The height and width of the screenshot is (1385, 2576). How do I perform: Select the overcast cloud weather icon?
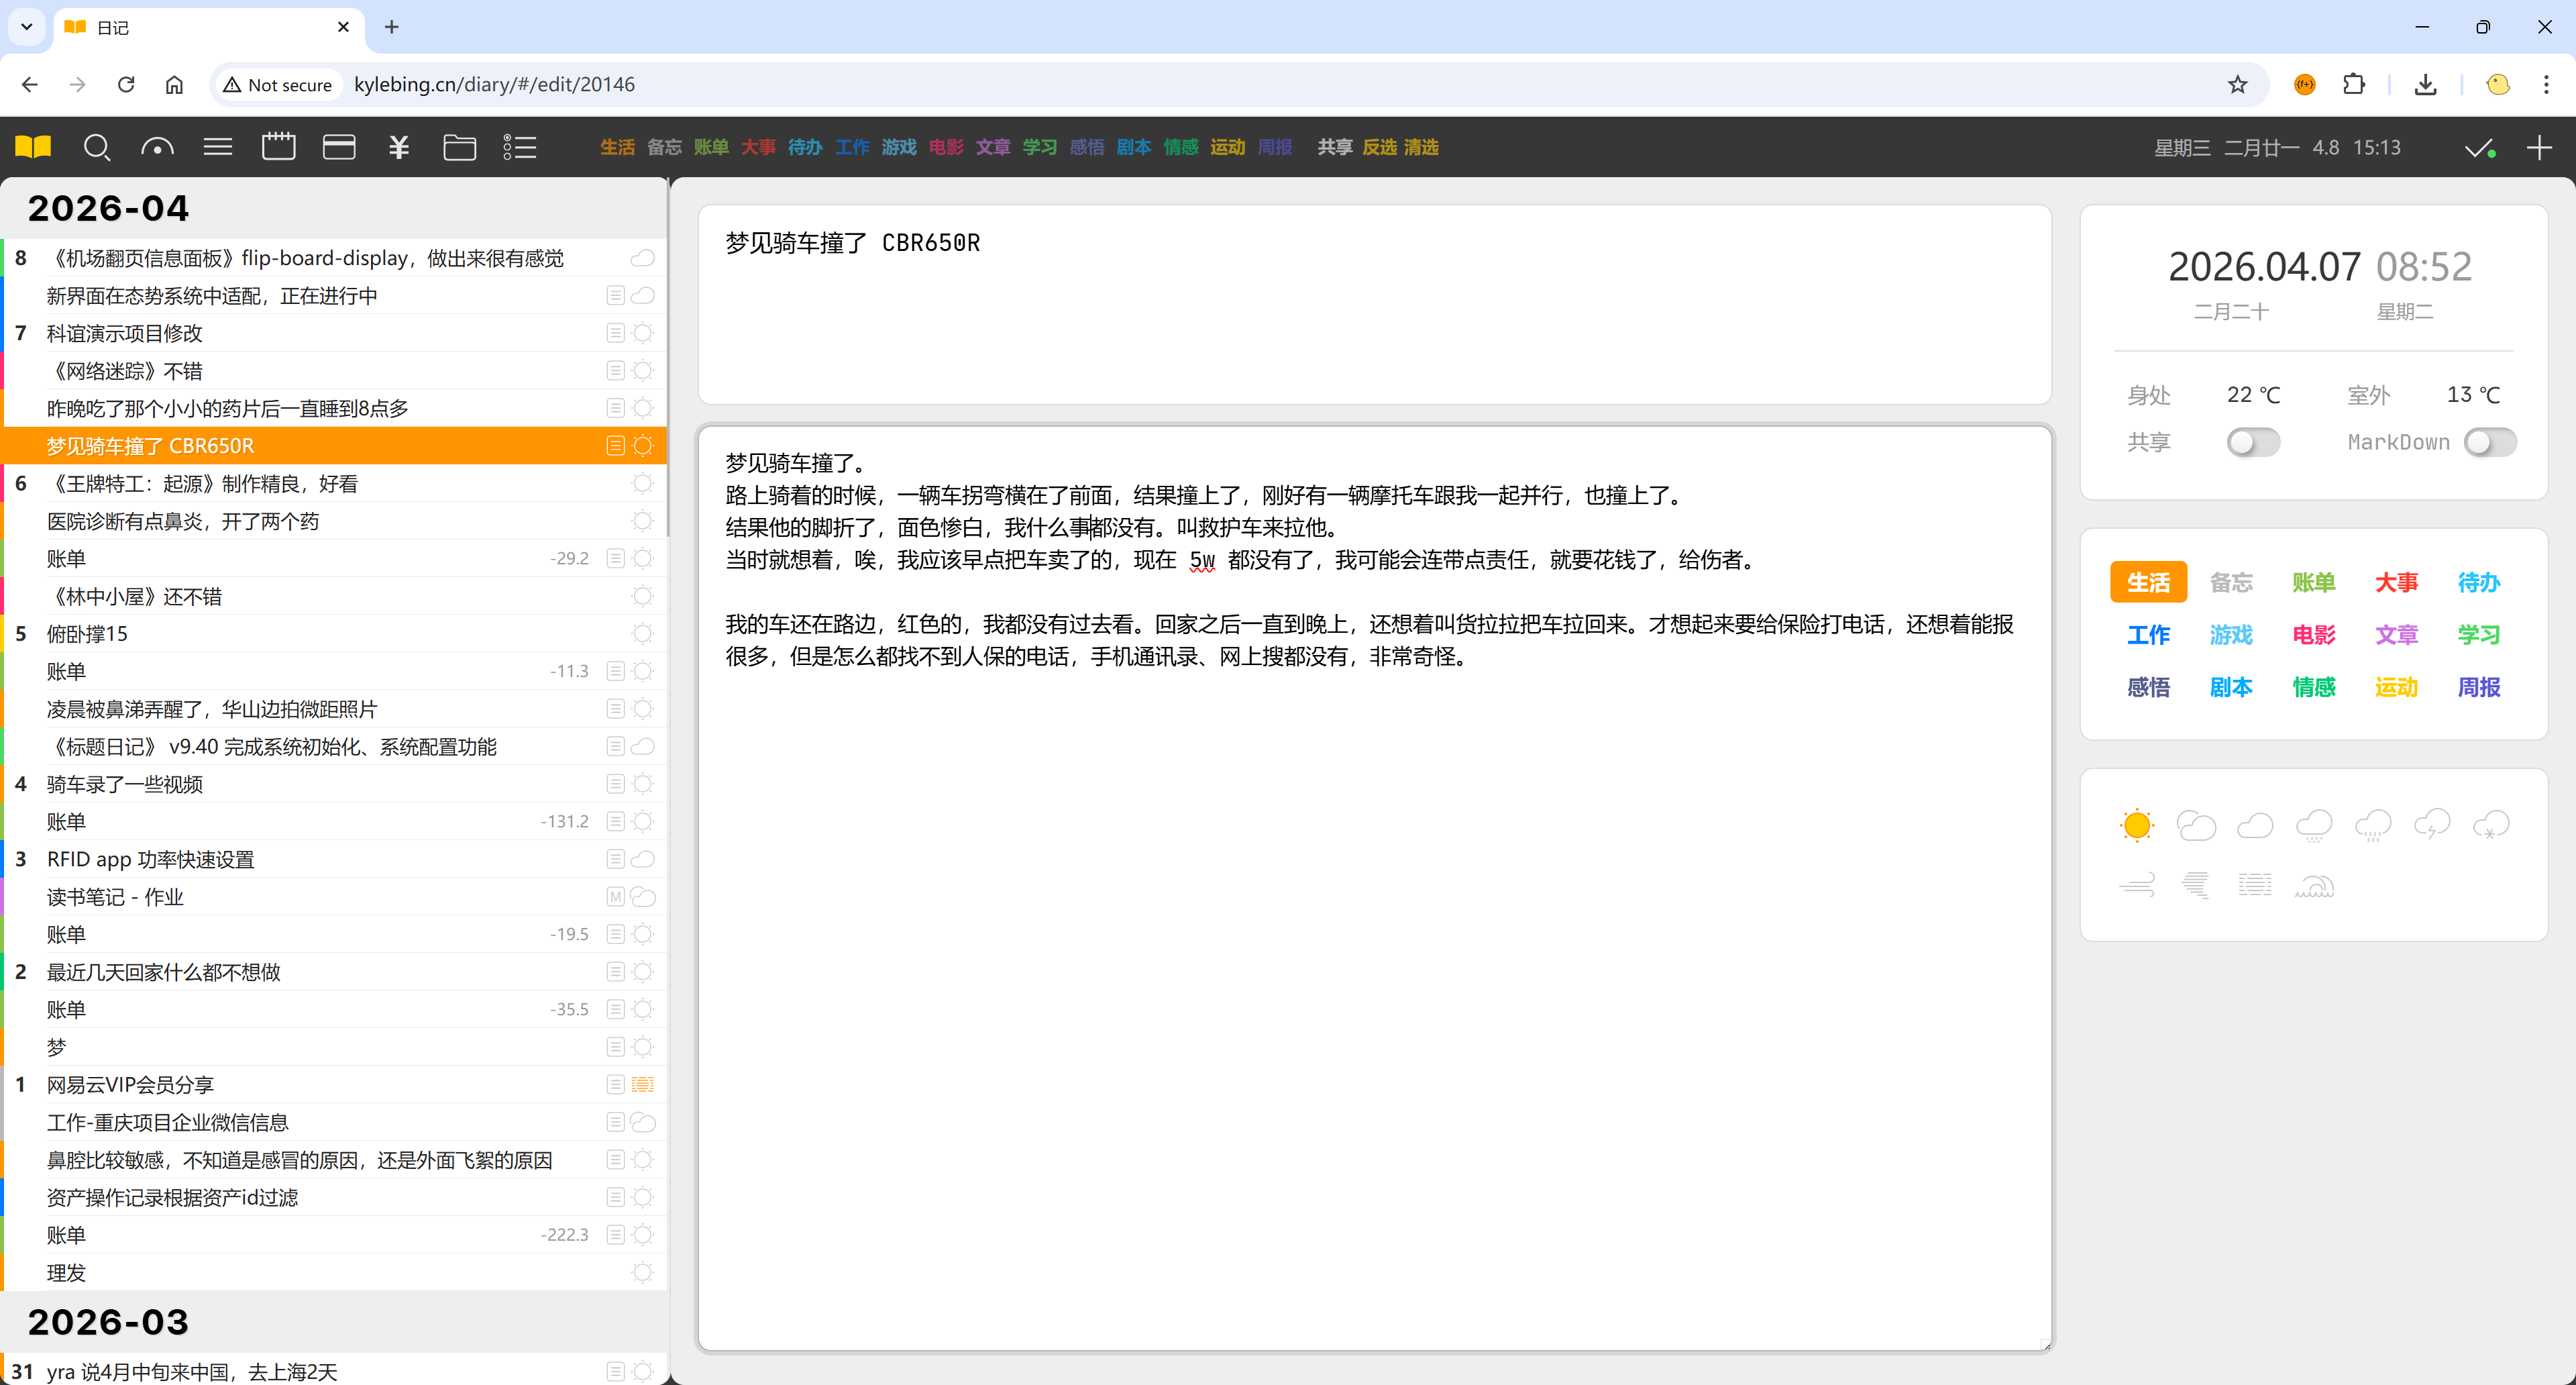2255,825
